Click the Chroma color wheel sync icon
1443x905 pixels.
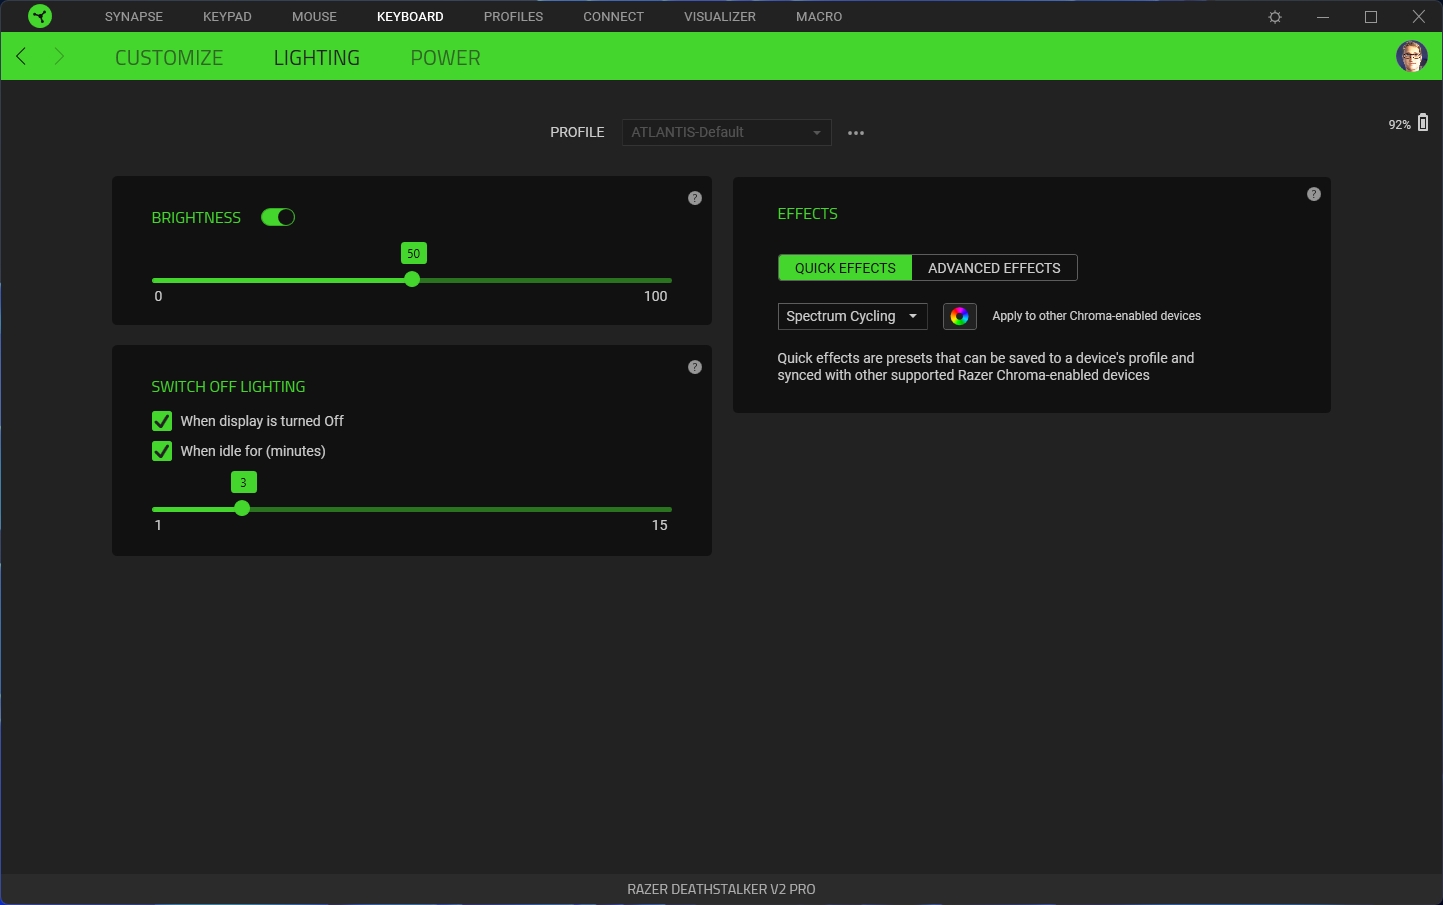click(x=960, y=316)
